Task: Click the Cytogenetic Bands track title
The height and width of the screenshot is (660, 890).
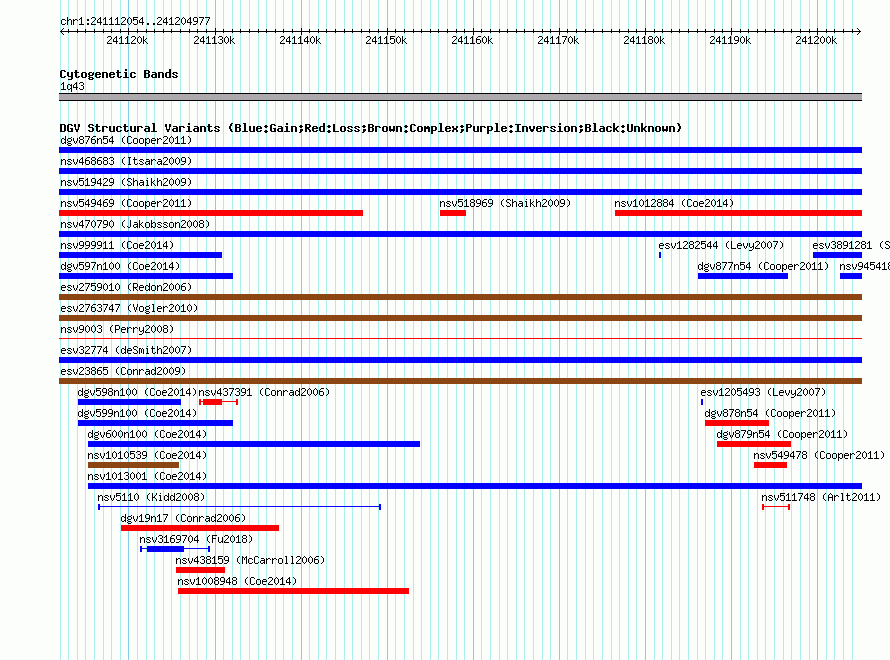Action: tap(119, 74)
